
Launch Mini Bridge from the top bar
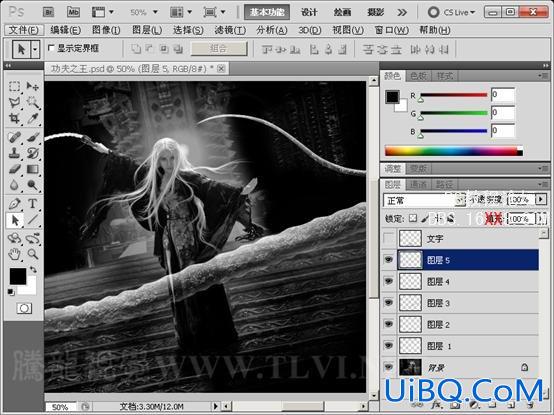(73, 12)
